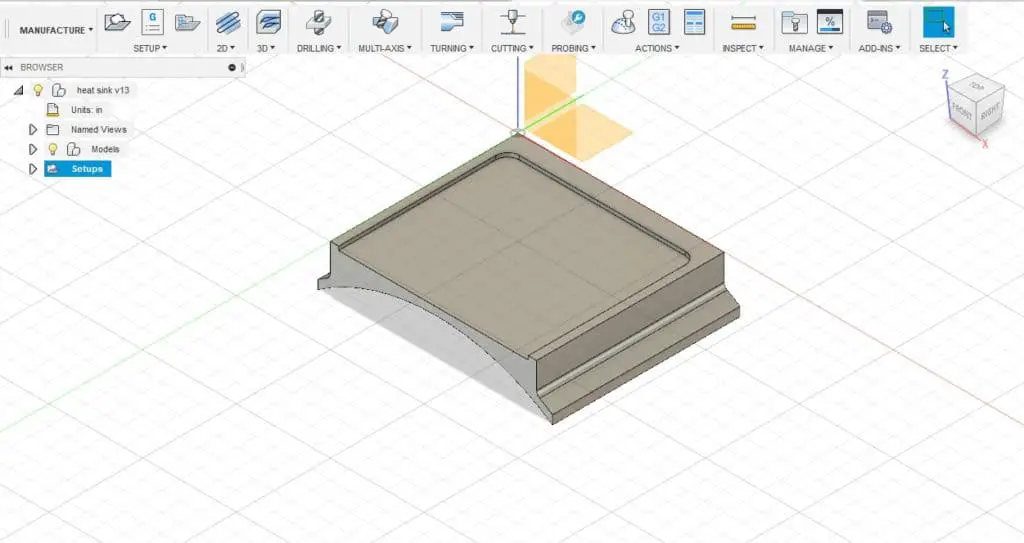Open the CUTTING dropdown menu
The width and height of the screenshot is (1024, 543).
(x=512, y=48)
